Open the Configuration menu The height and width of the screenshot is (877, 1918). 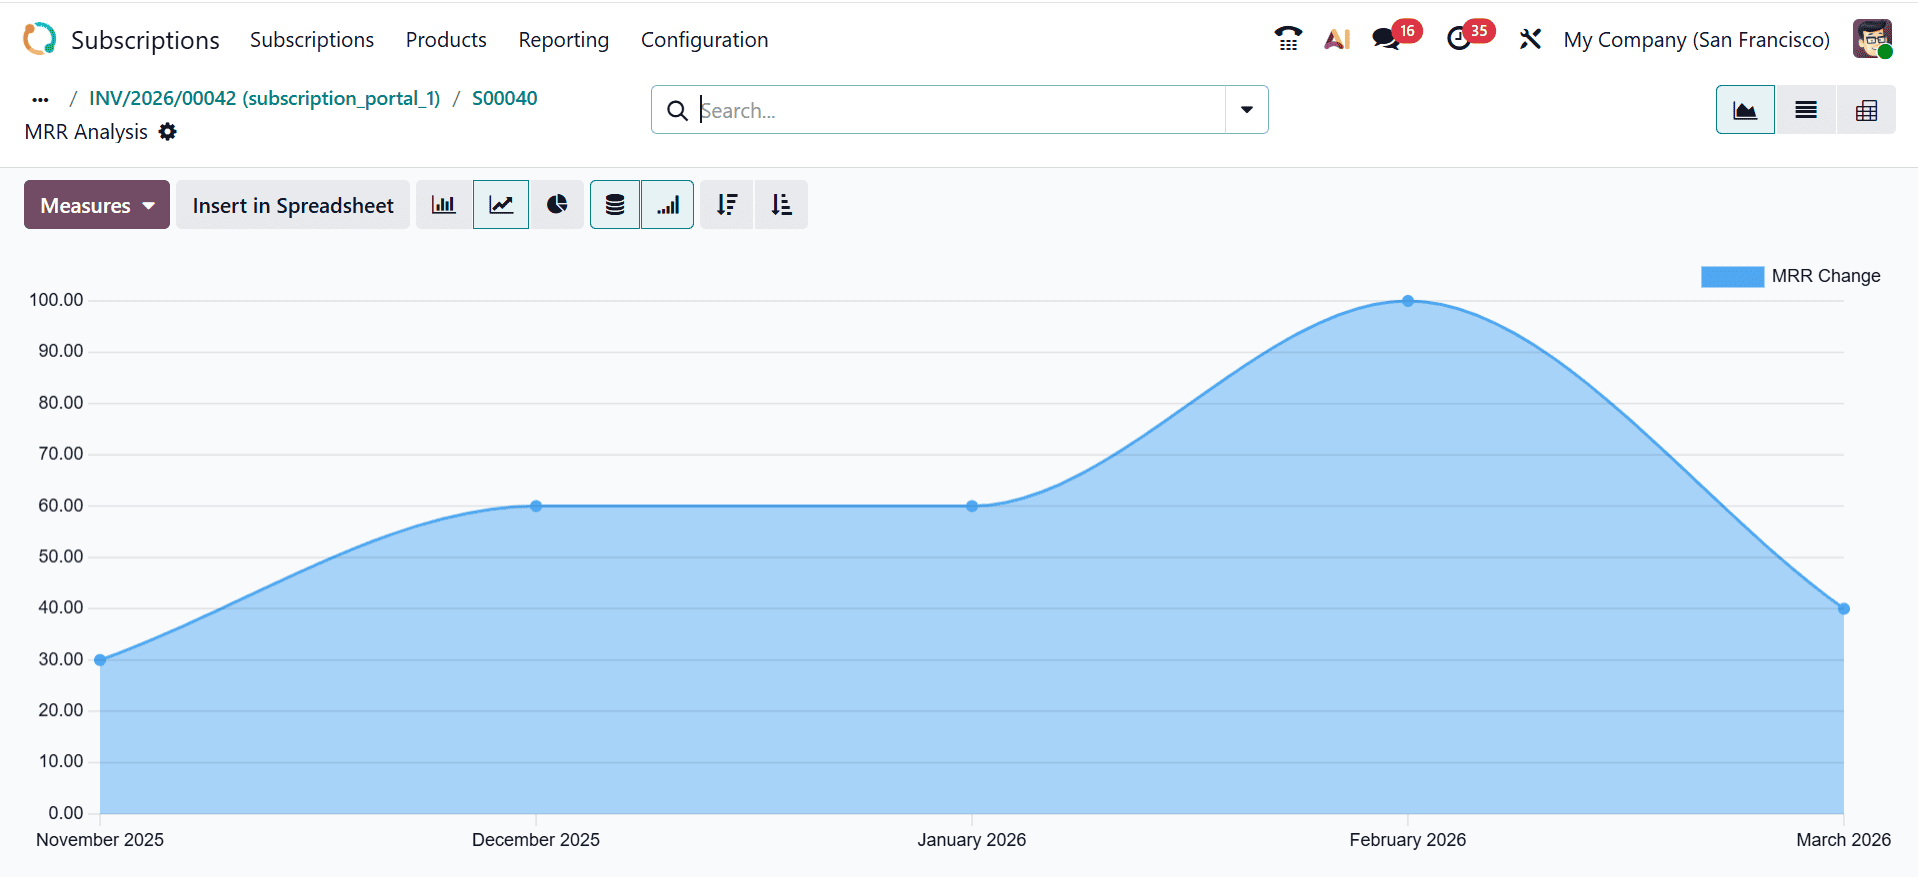coord(704,40)
